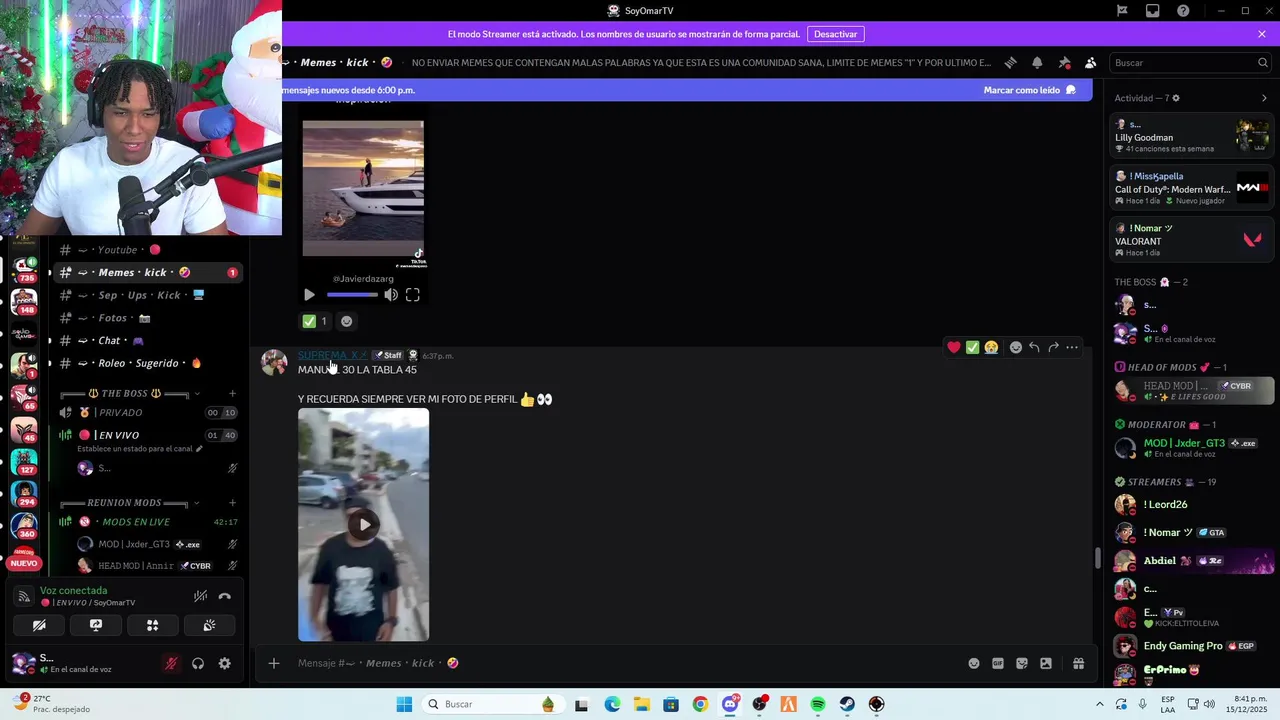Viewport: 1280px width, 720px height.
Task: Open Steam from the taskbar
Action: click(x=847, y=704)
